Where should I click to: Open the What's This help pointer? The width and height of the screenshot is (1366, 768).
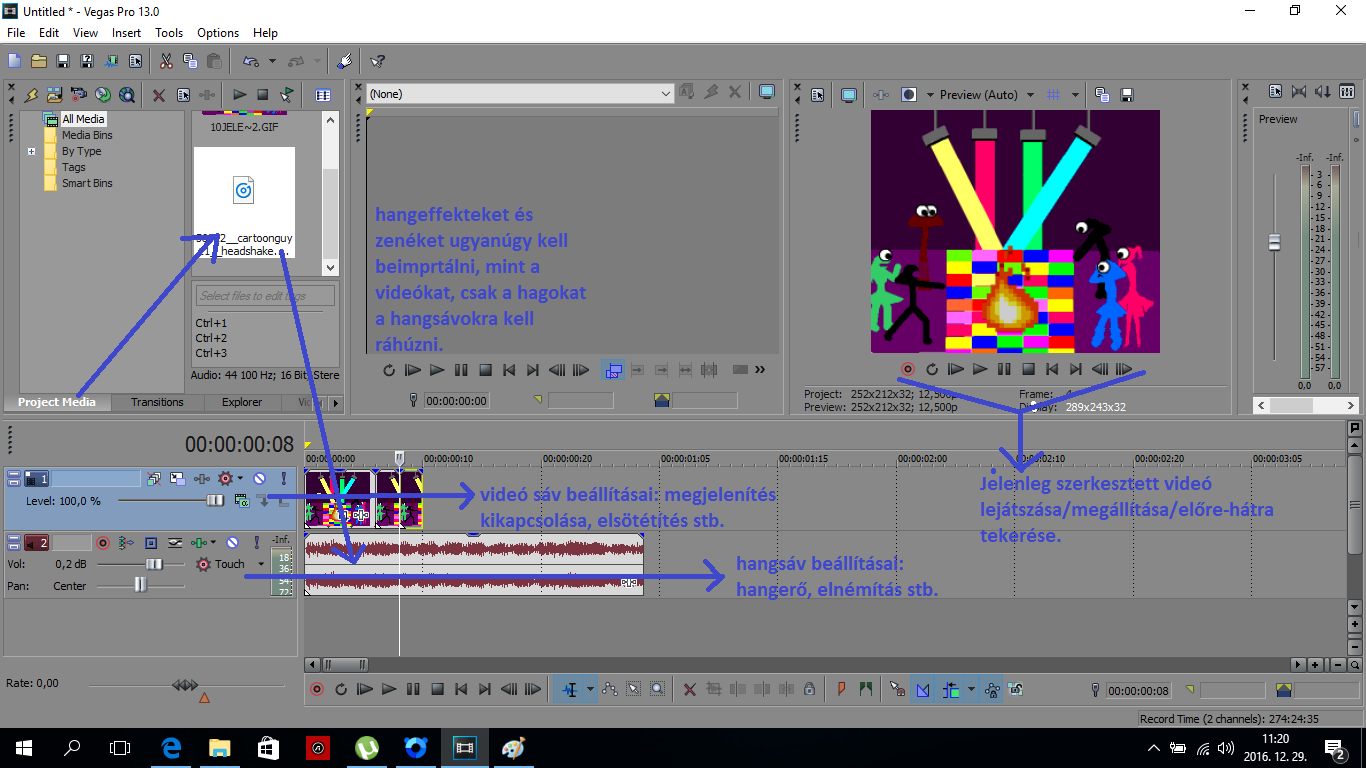point(377,61)
